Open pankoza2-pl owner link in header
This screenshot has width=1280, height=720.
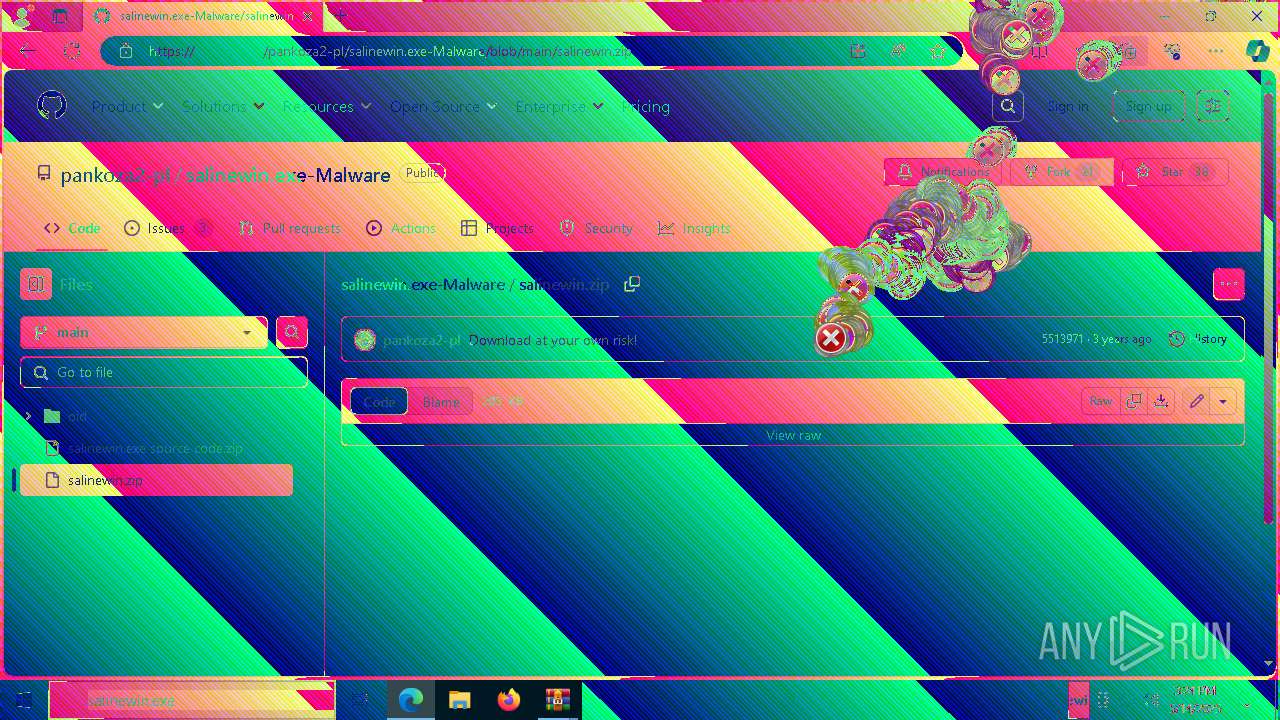point(115,175)
